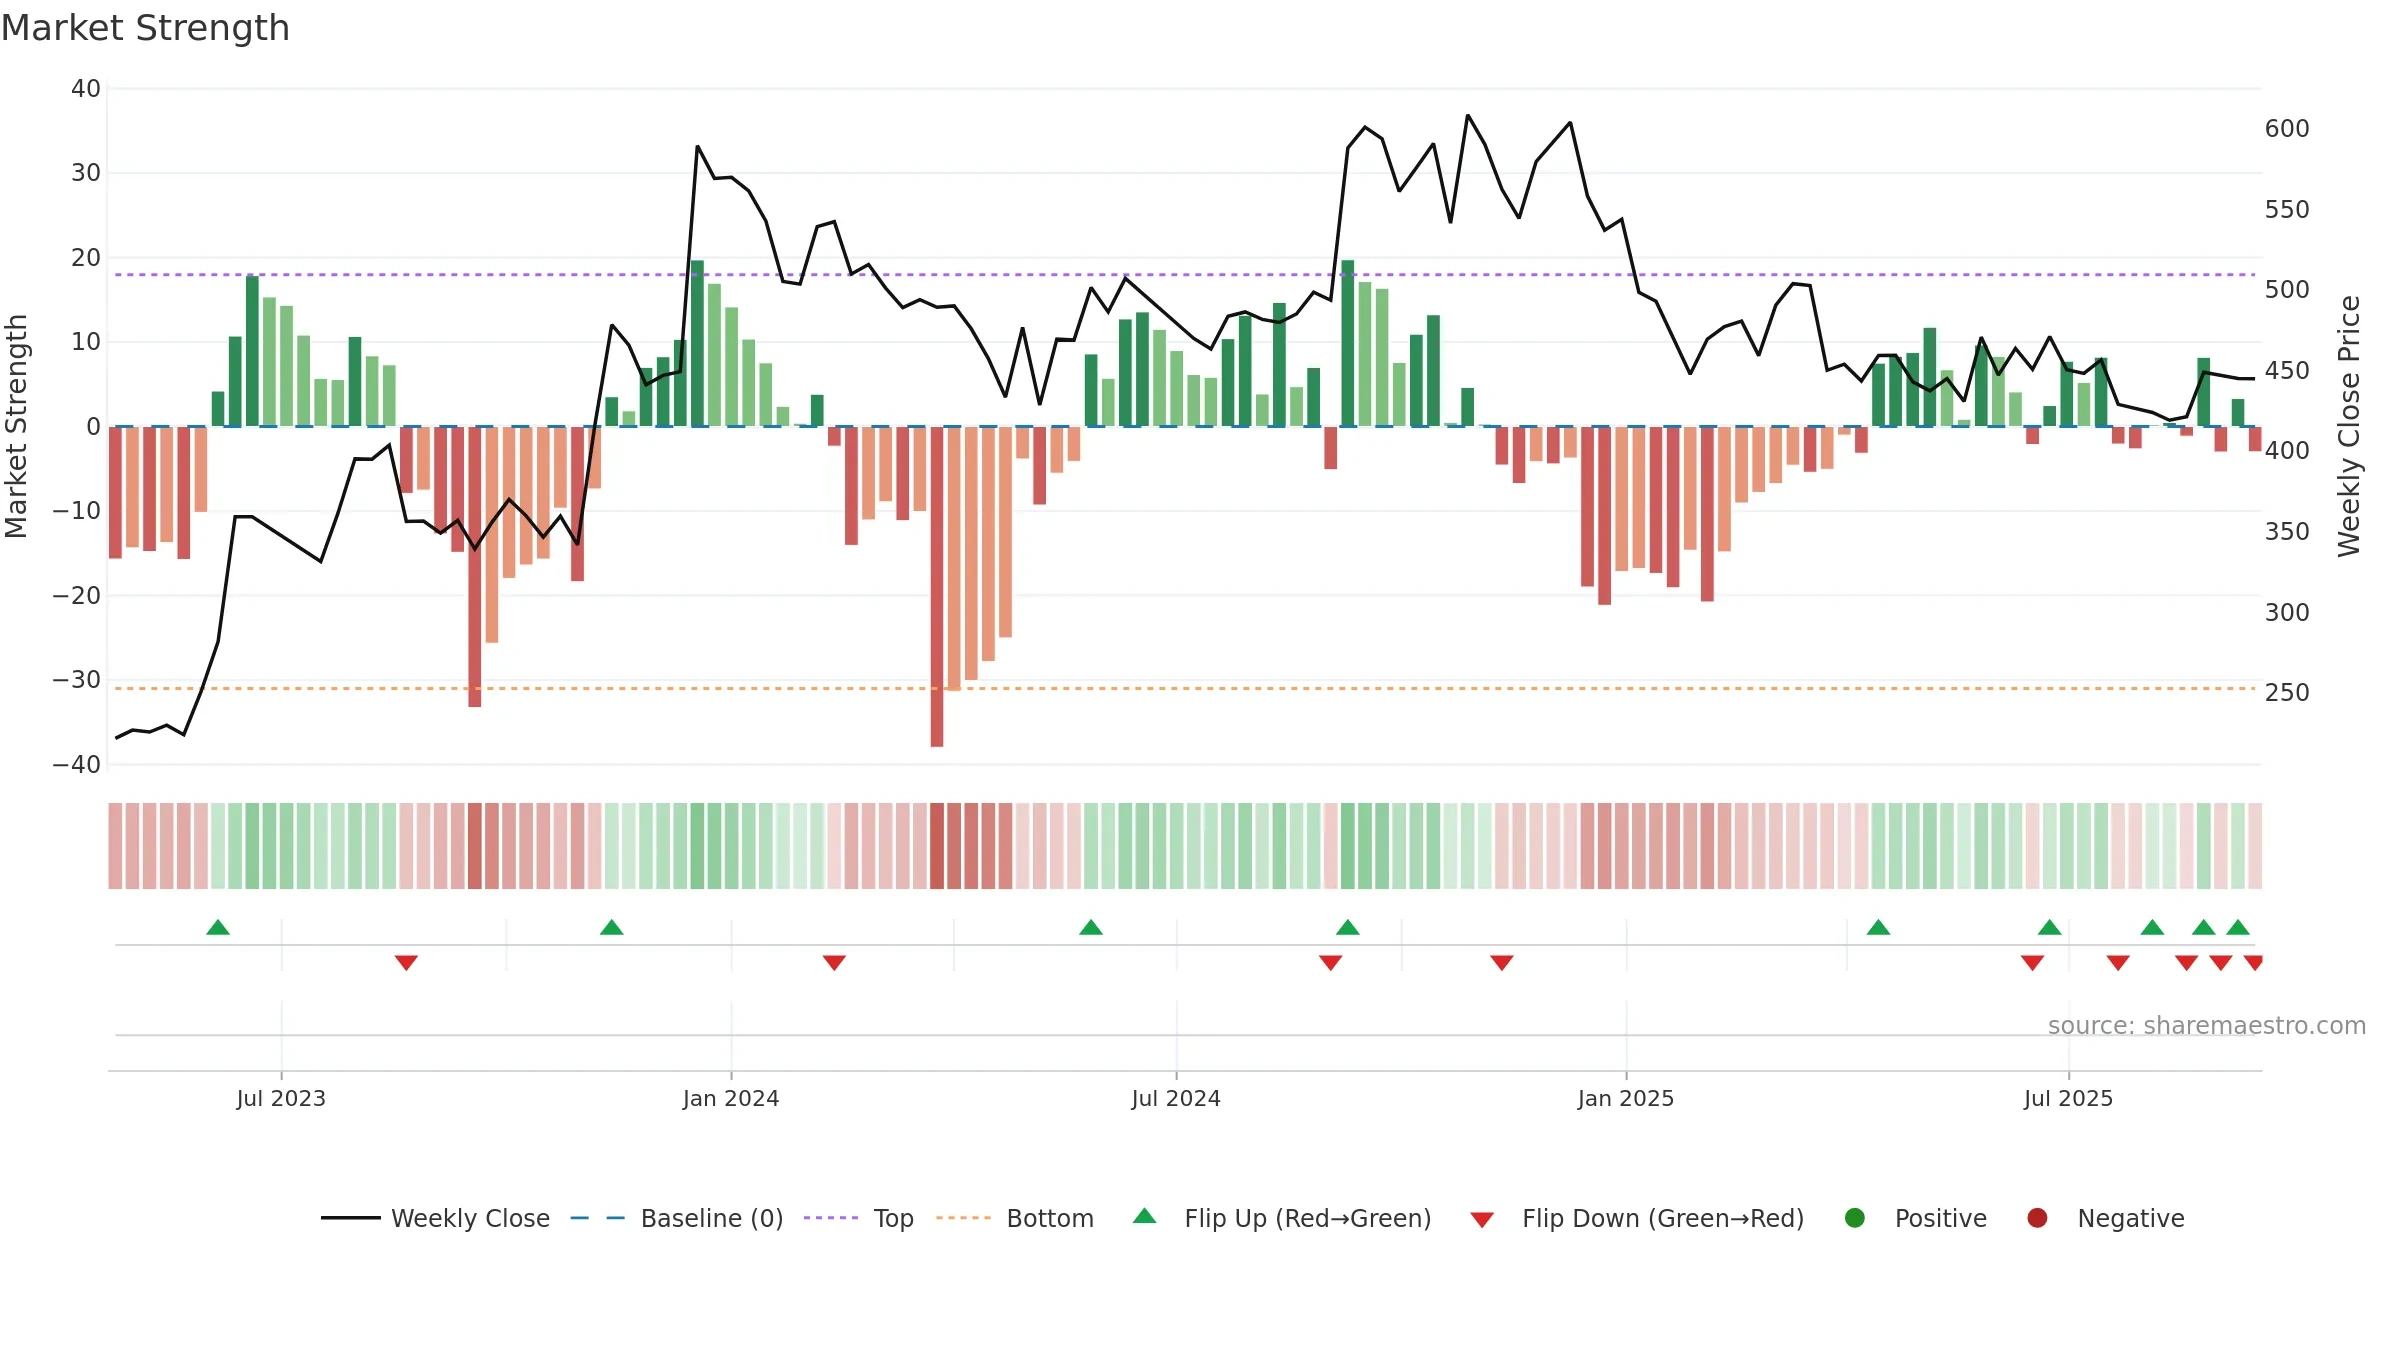This screenshot has height=1350, width=2400.
Task: Click the flip-up marker before Jul 2024
Action: (x=1091, y=927)
